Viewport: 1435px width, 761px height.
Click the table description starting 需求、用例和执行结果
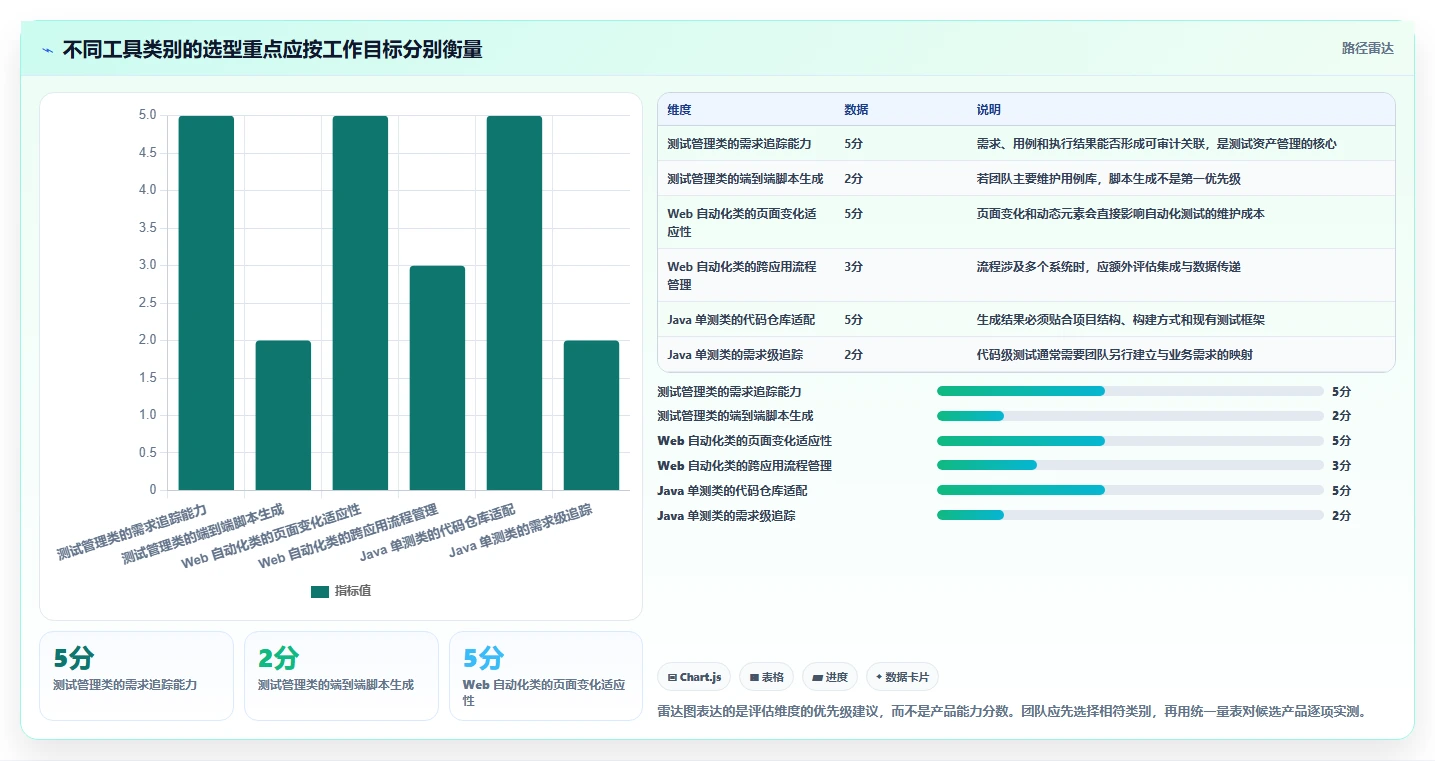click(1157, 144)
